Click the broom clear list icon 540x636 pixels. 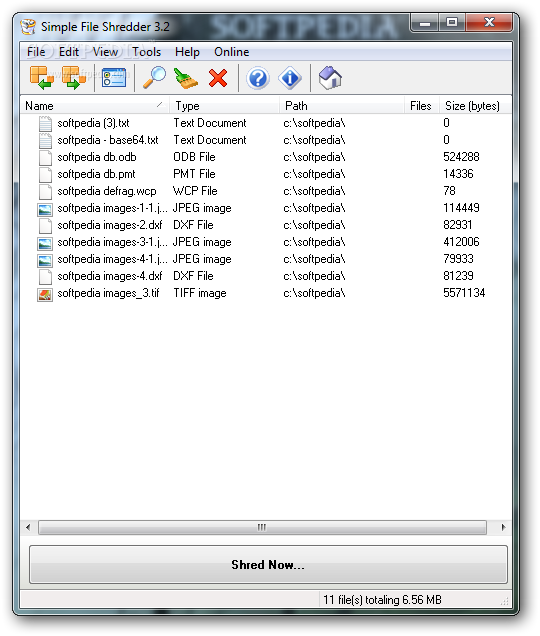[186, 78]
